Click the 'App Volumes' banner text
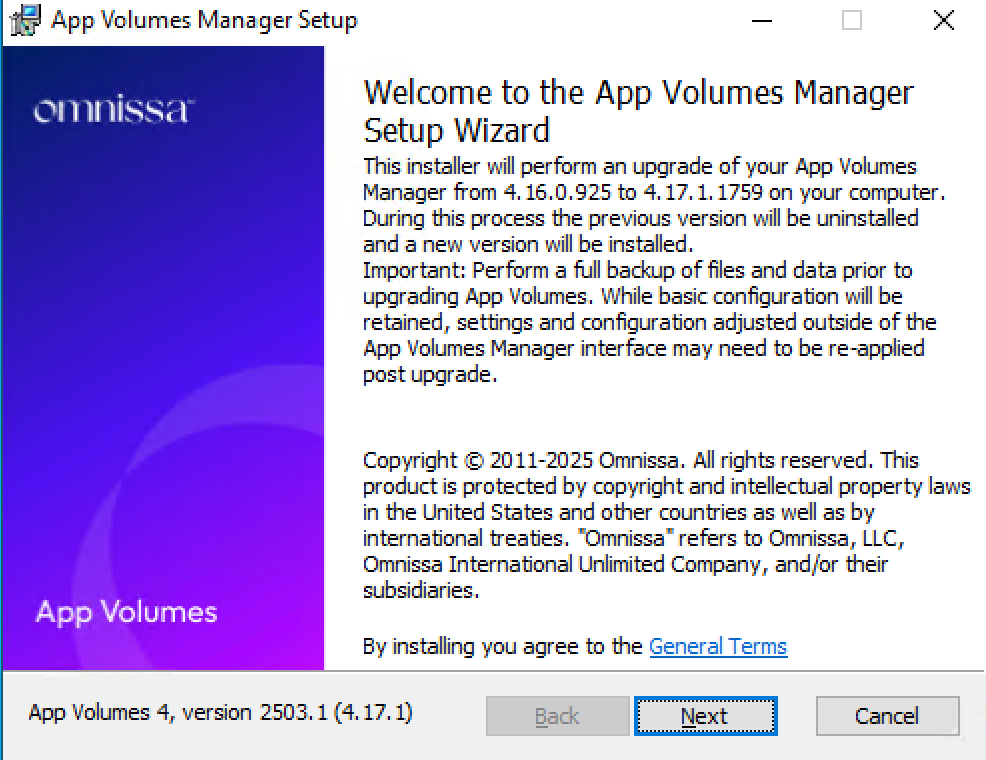The image size is (986, 760). click(x=126, y=612)
